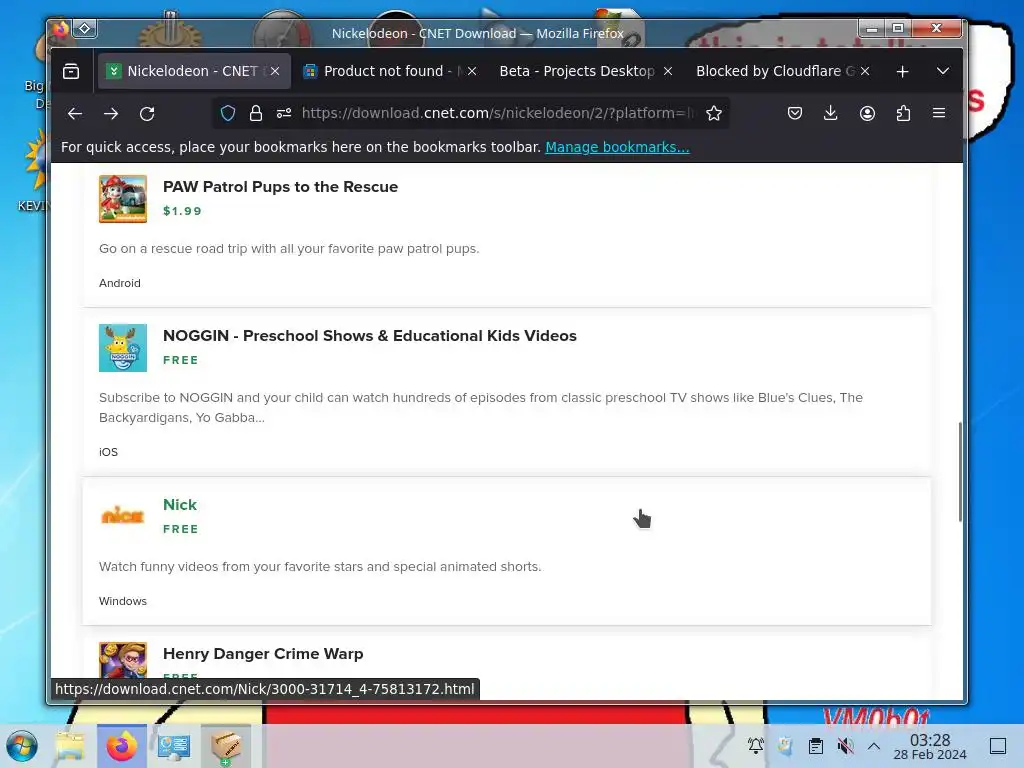Open Firefox View from tab bar
1024x768 pixels.
point(71,71)
